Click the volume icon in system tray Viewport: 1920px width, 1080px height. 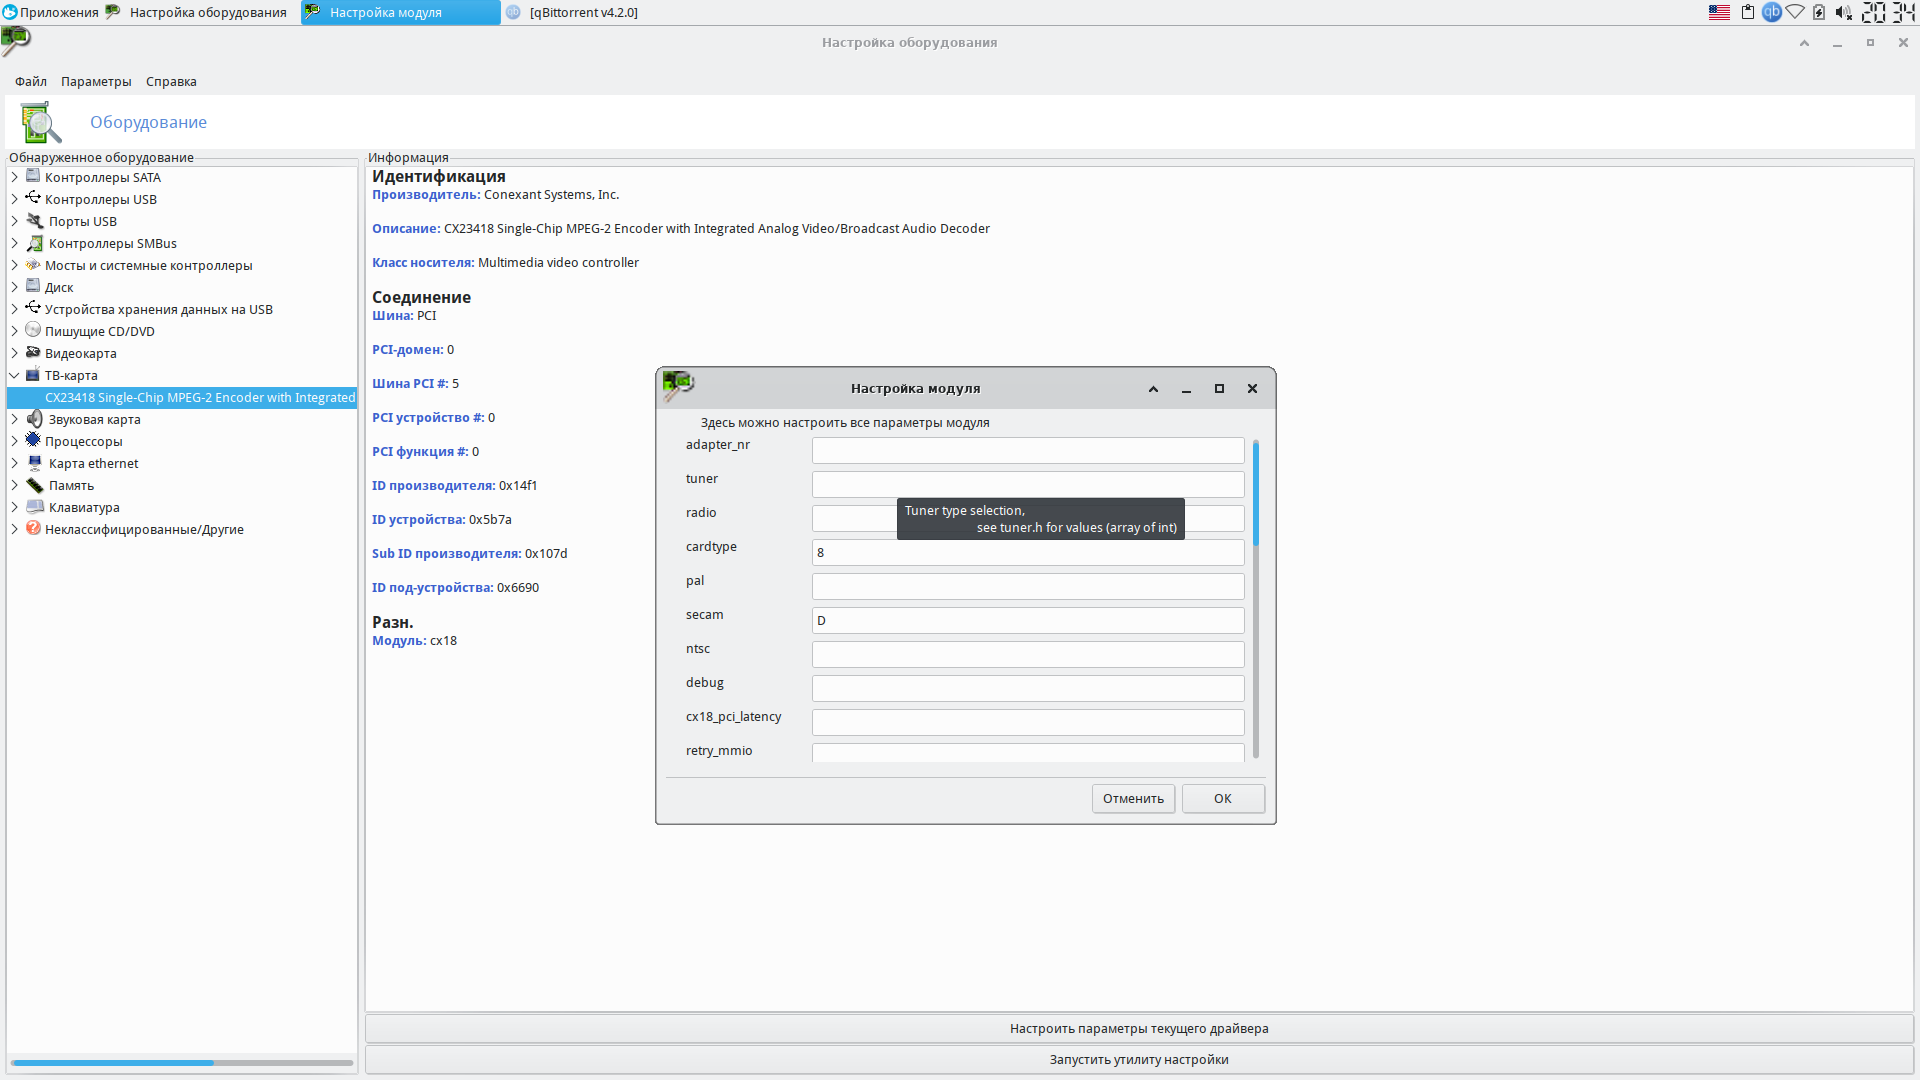pos(1843,12)
